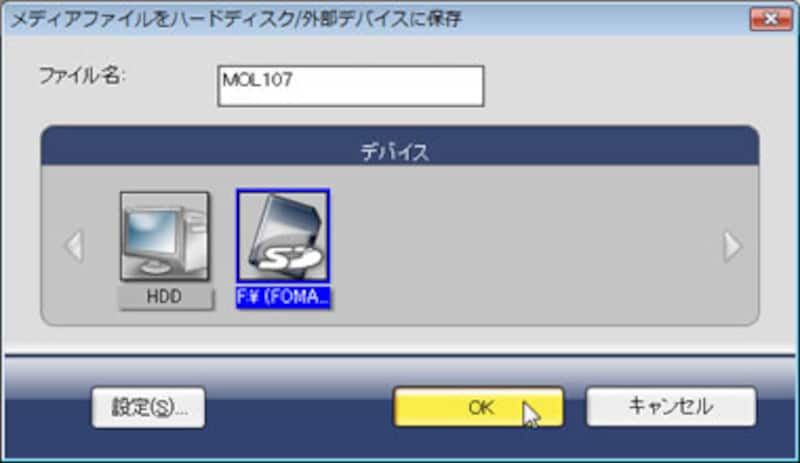
Task: Click the MOL107 text in filename box
Action: (x=258, y=80)
